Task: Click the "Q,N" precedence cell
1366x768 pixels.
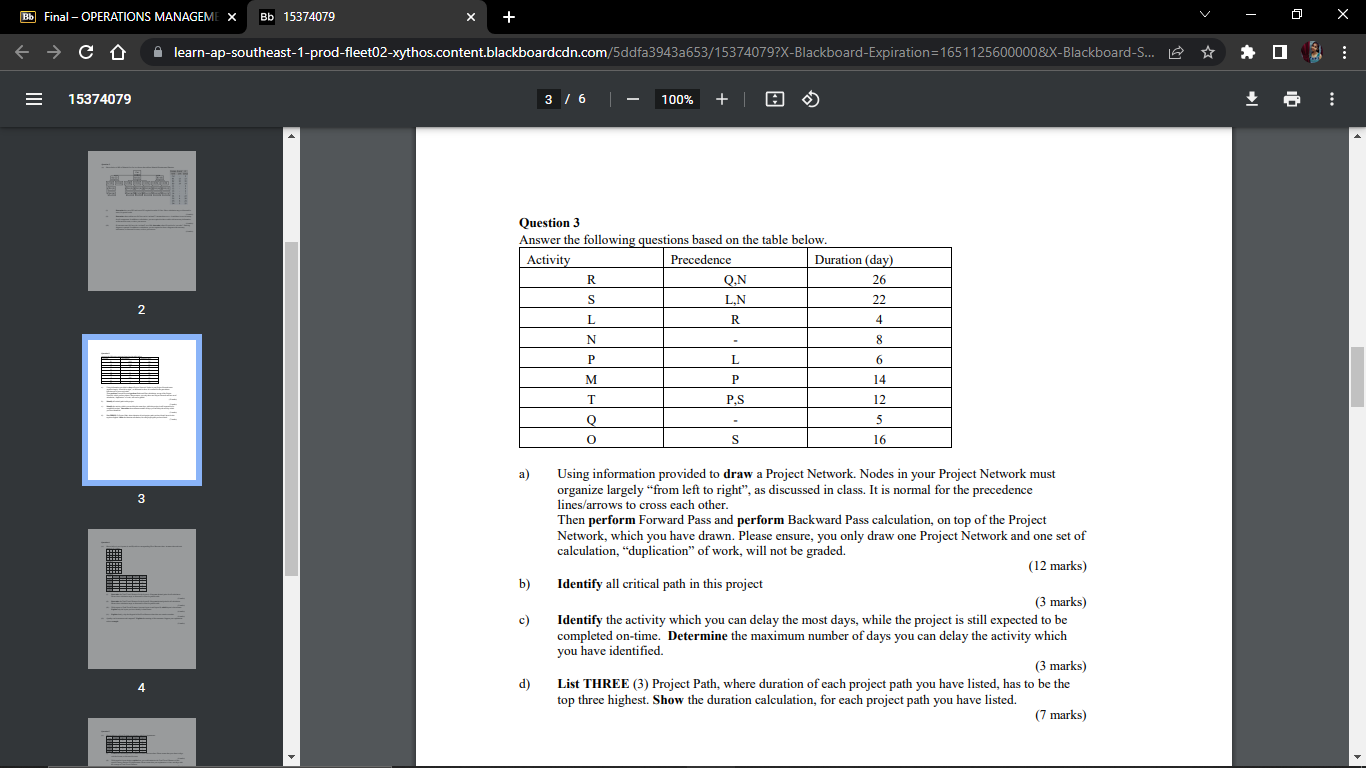Action: tap(735, 280)
